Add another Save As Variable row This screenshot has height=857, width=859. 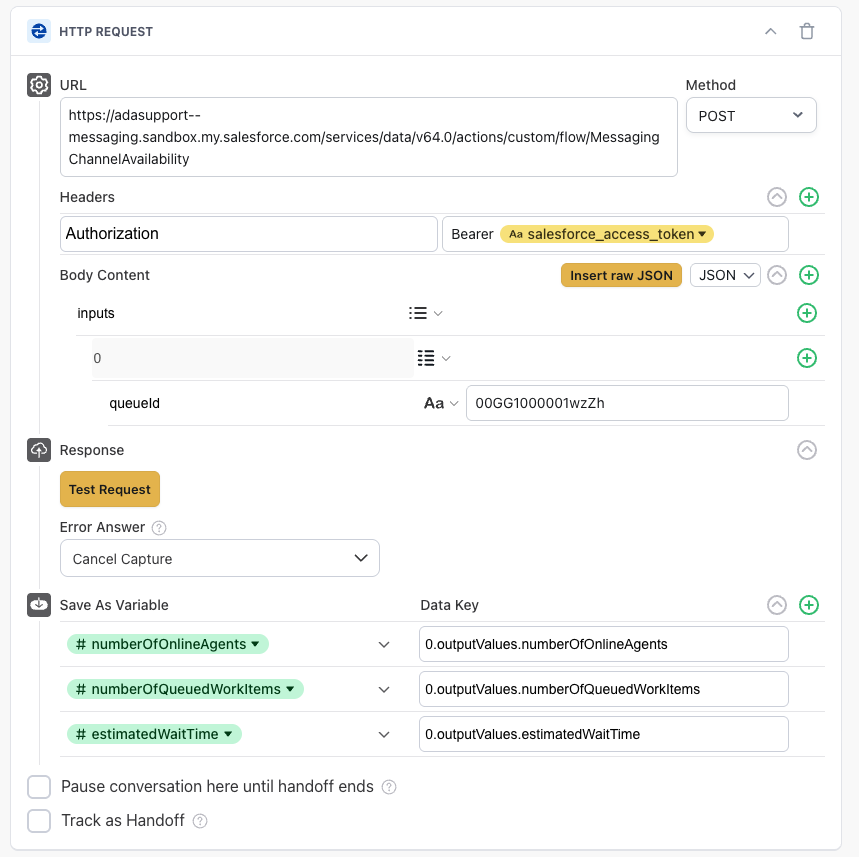pyautogui.click(x=809, y=605)
